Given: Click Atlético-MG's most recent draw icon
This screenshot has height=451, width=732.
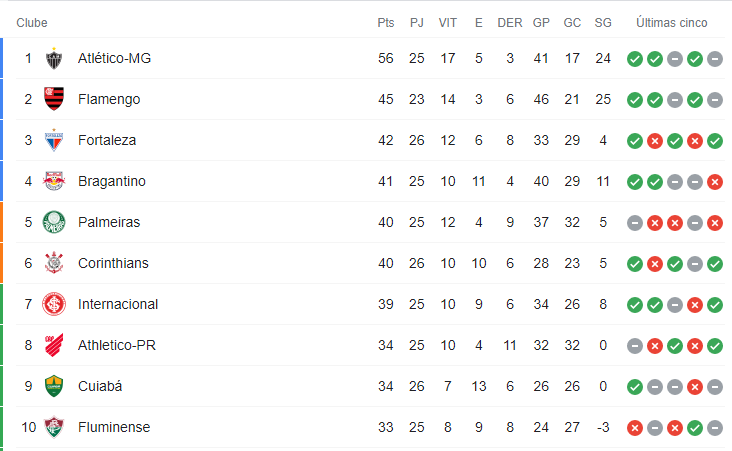Looking at the screenshot, I should 715,59.
